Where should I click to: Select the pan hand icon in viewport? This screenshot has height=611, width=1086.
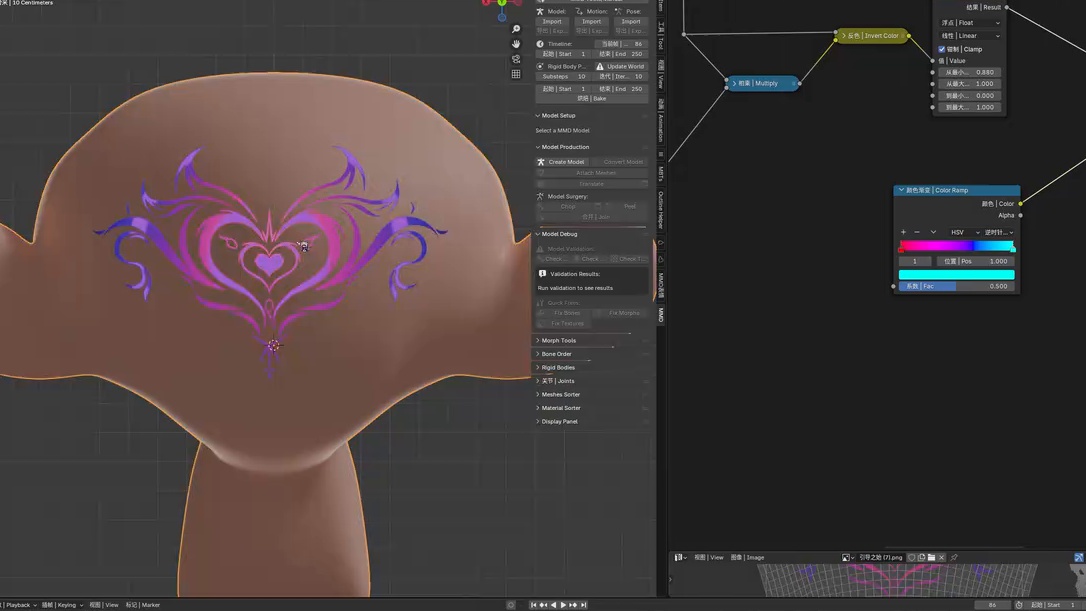click(x=516, y=44)
